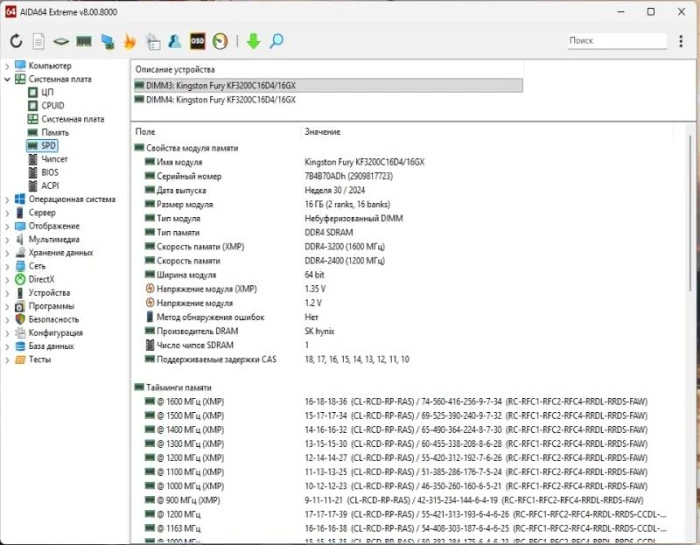Image resolution: width=700 pixels, height=545 pixels.
Task: Open BIOS in the sidebar tree
Action: [x=50, y=172]
